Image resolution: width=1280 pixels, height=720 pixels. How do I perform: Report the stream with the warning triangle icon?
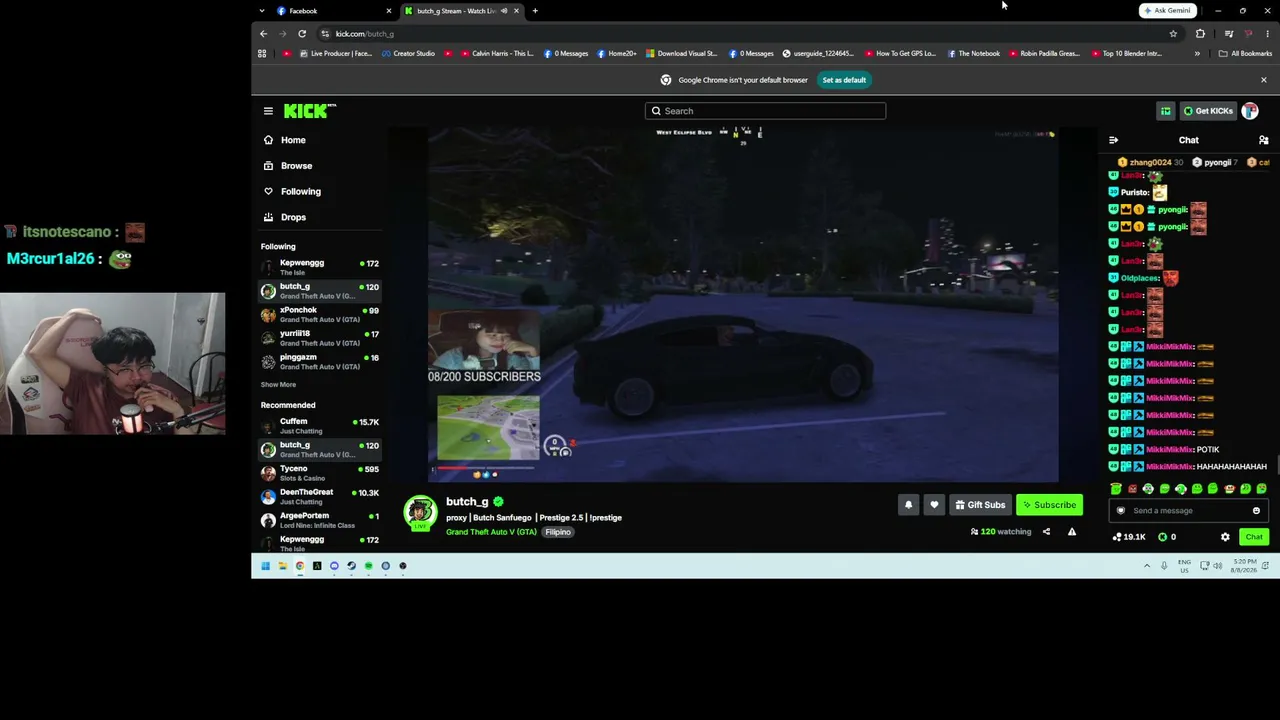tap(1072, 532)
